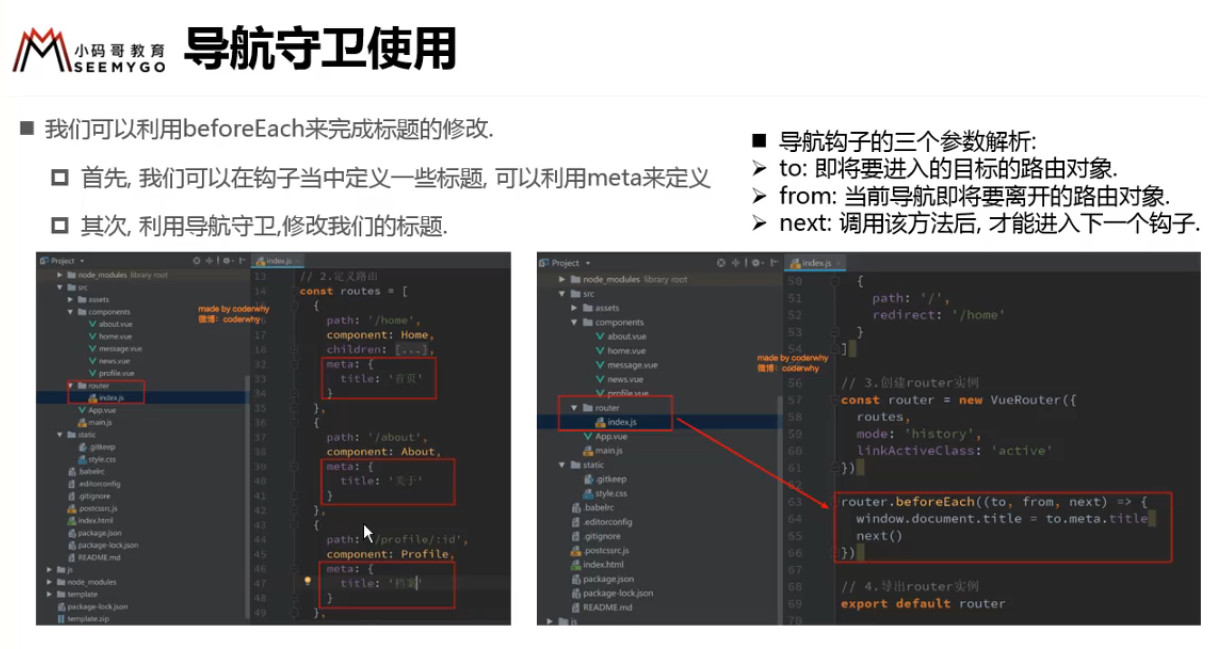
Task: Click the locate-file target icon in left IDE's Project toolbar
Action: pos(199,261)
